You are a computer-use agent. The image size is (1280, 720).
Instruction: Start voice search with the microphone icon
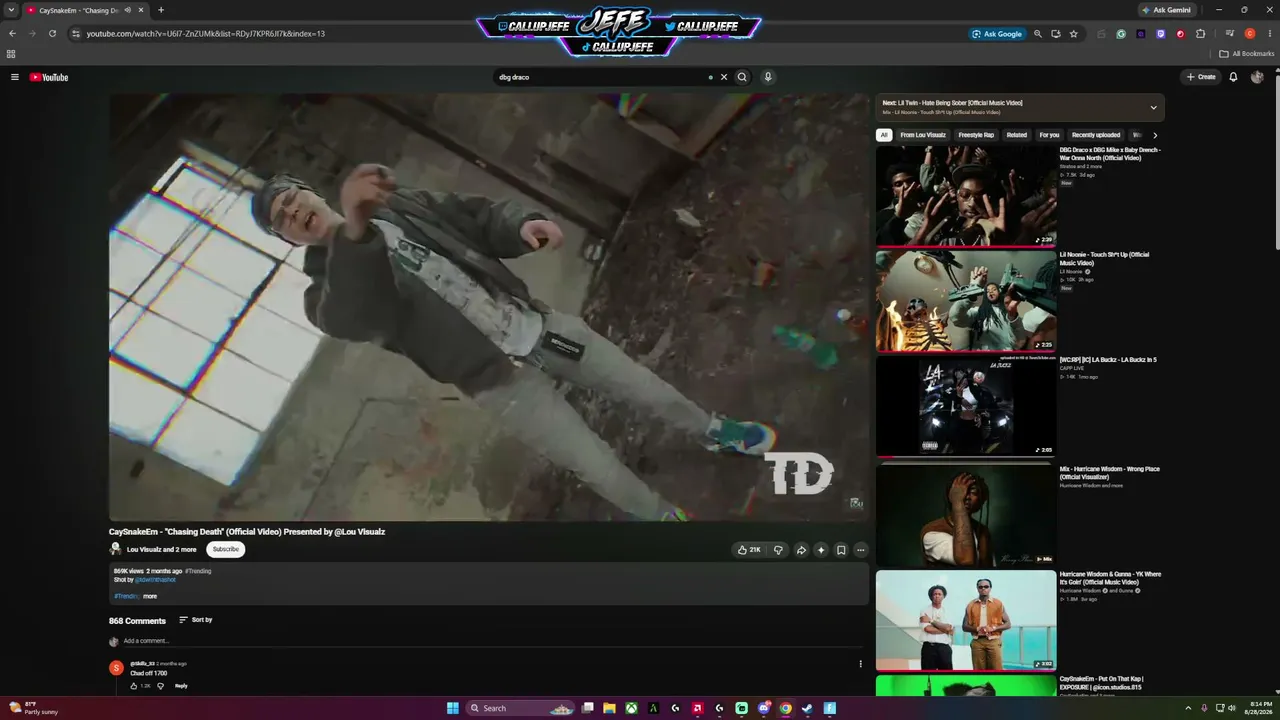click(x=768, y=77)
